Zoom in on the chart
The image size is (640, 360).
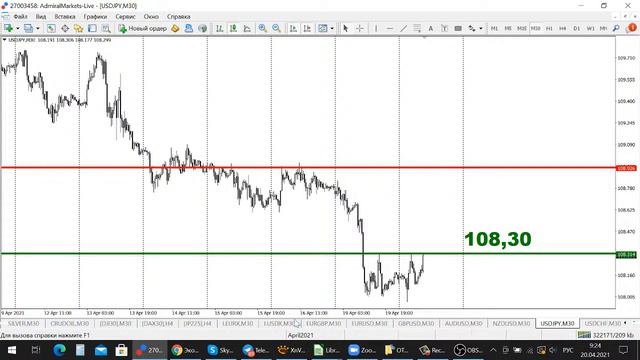click(x=262, y=28)
